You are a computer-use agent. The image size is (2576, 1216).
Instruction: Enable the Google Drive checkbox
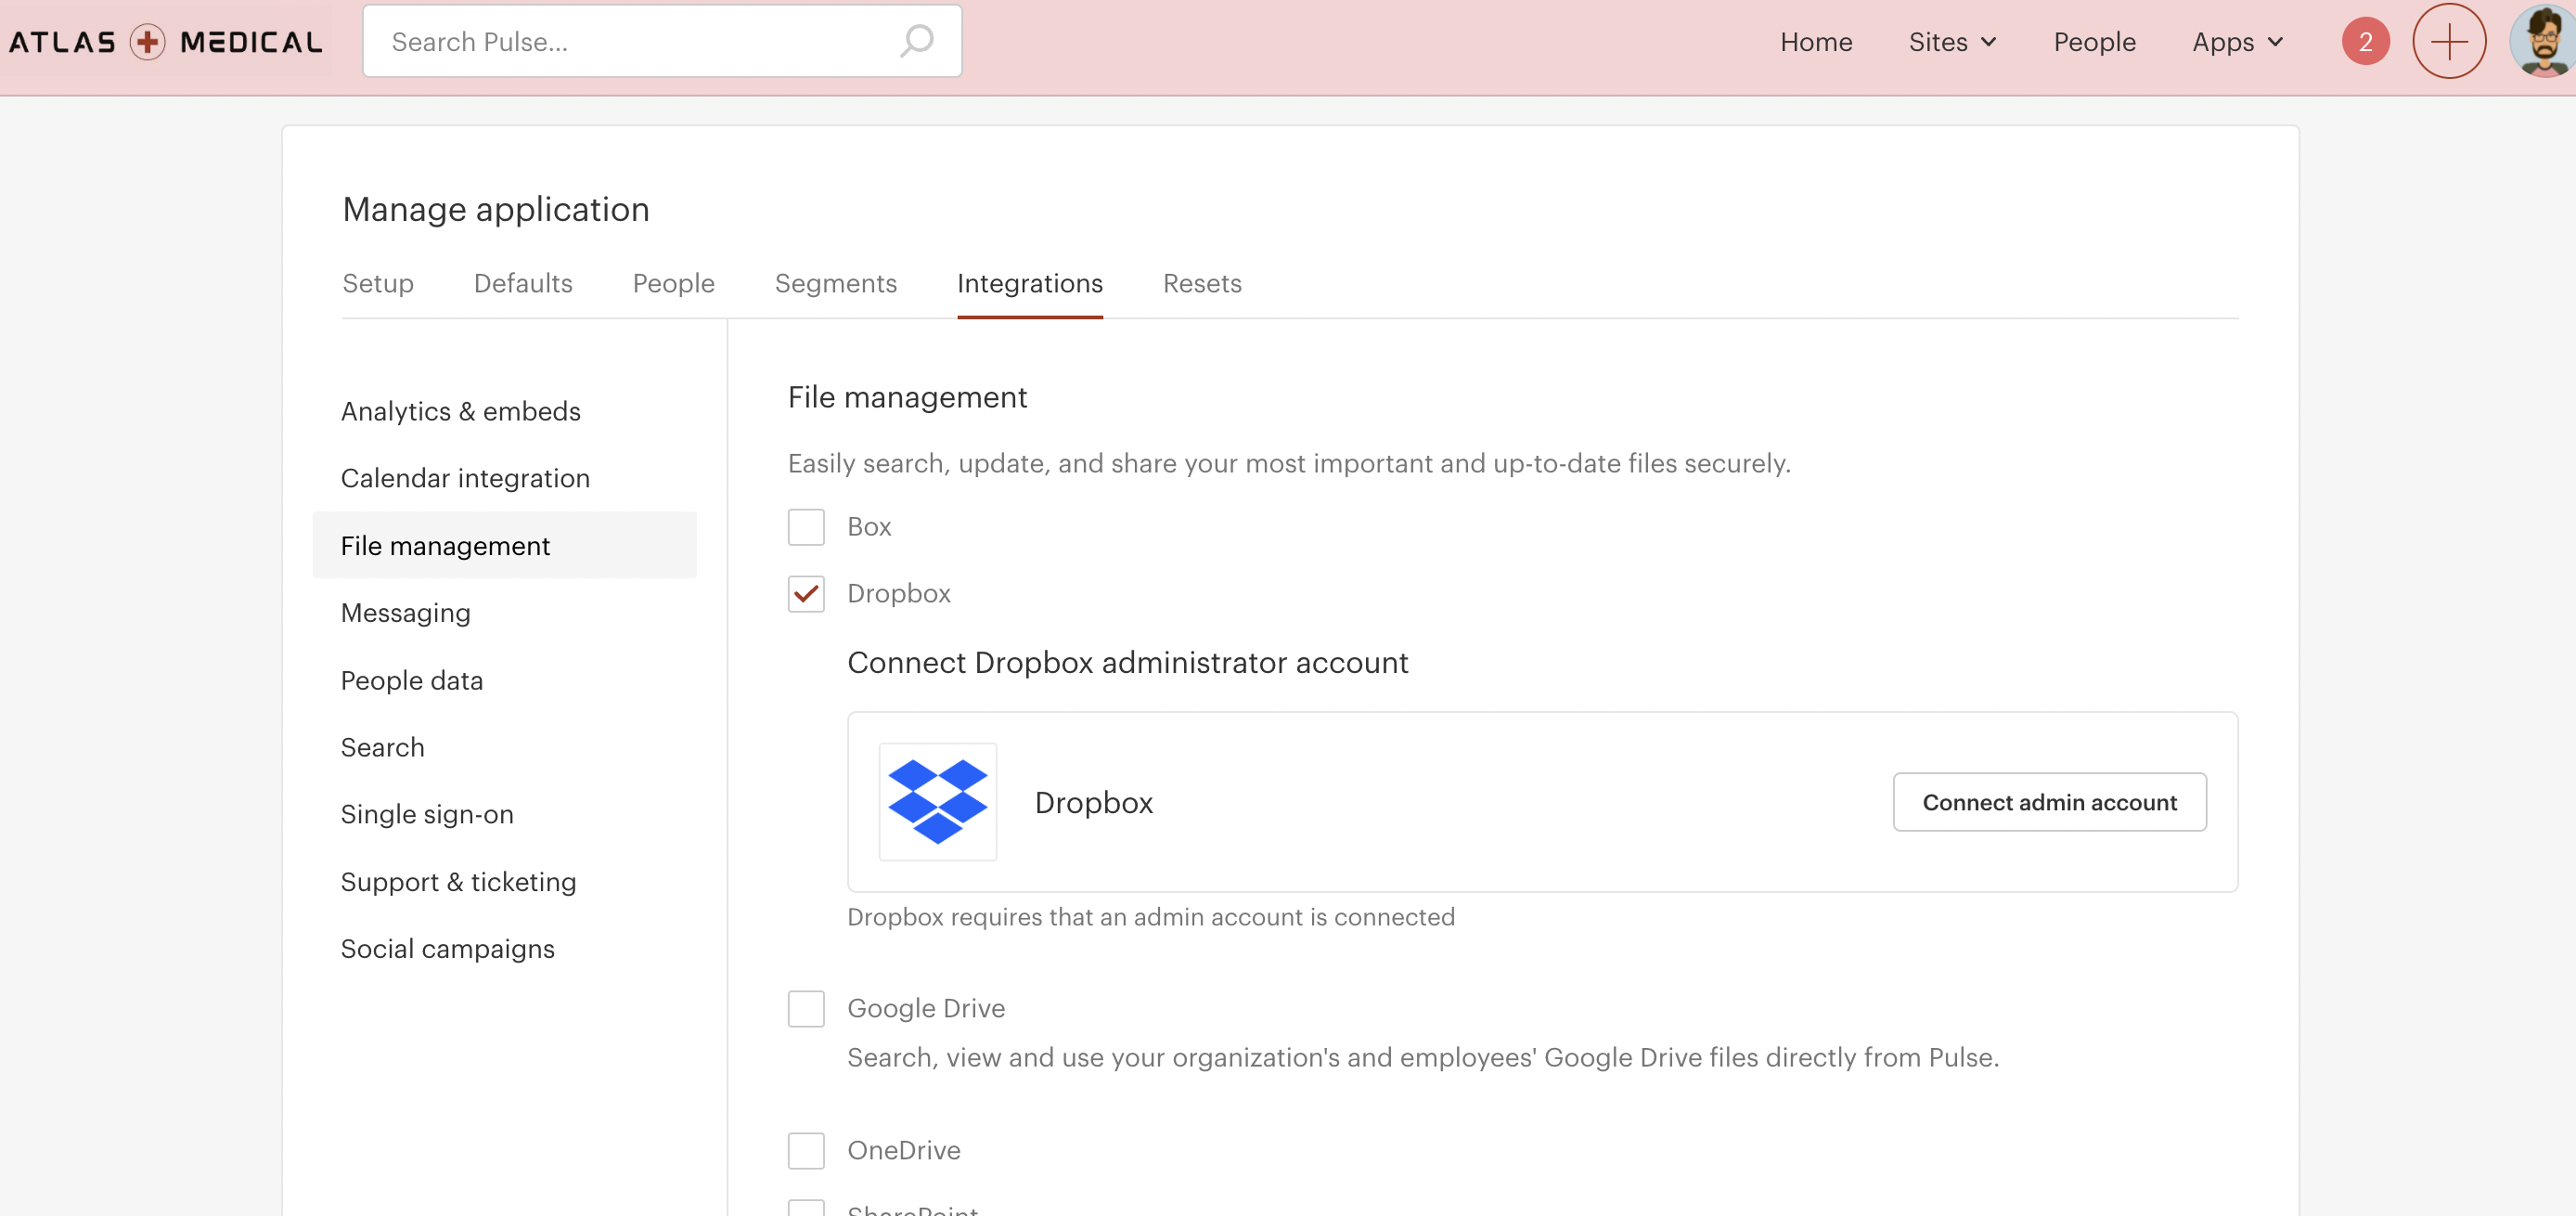(806, 1009)
